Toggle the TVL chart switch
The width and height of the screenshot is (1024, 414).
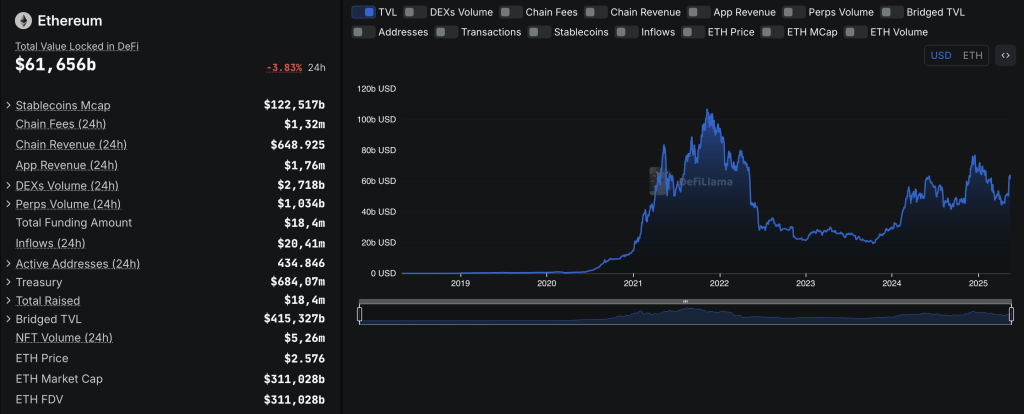click(363, 12)
